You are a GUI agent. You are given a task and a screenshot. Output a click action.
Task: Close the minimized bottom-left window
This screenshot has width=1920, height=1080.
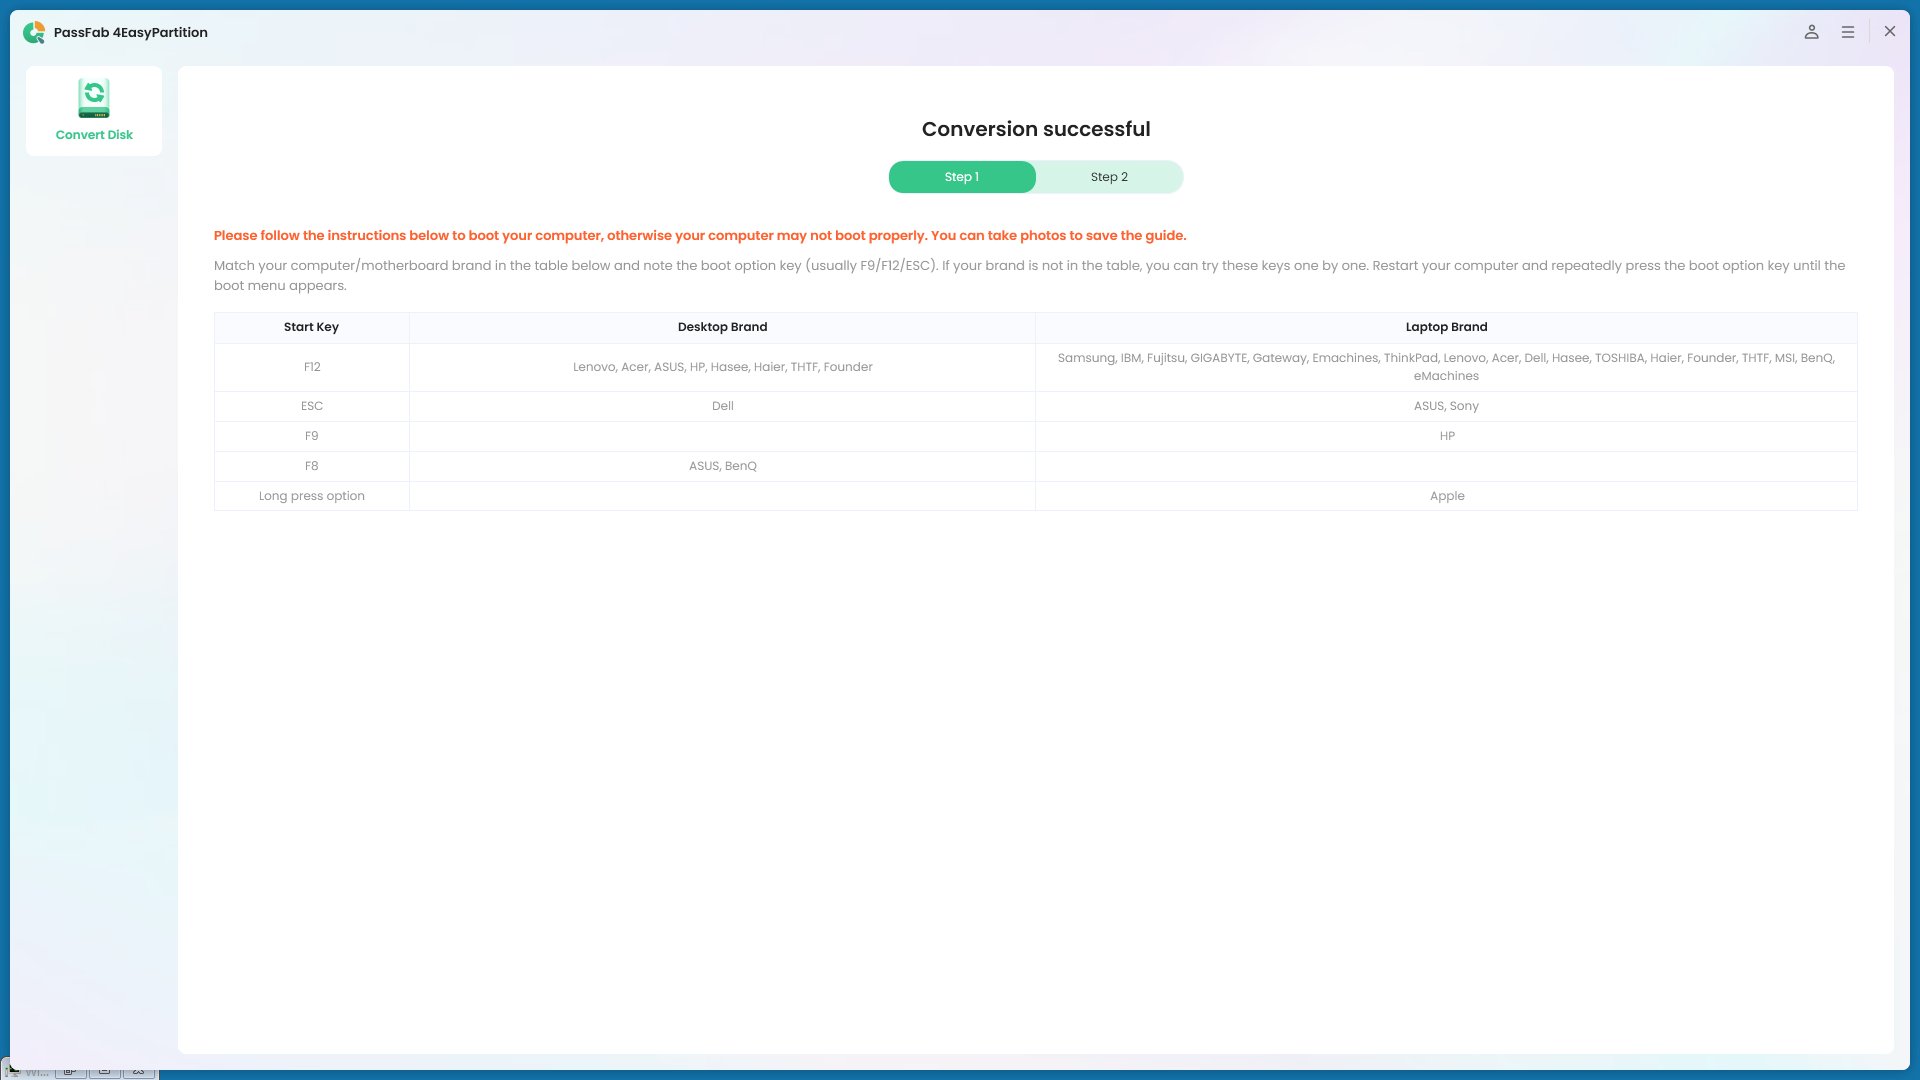coord(139,1071)
